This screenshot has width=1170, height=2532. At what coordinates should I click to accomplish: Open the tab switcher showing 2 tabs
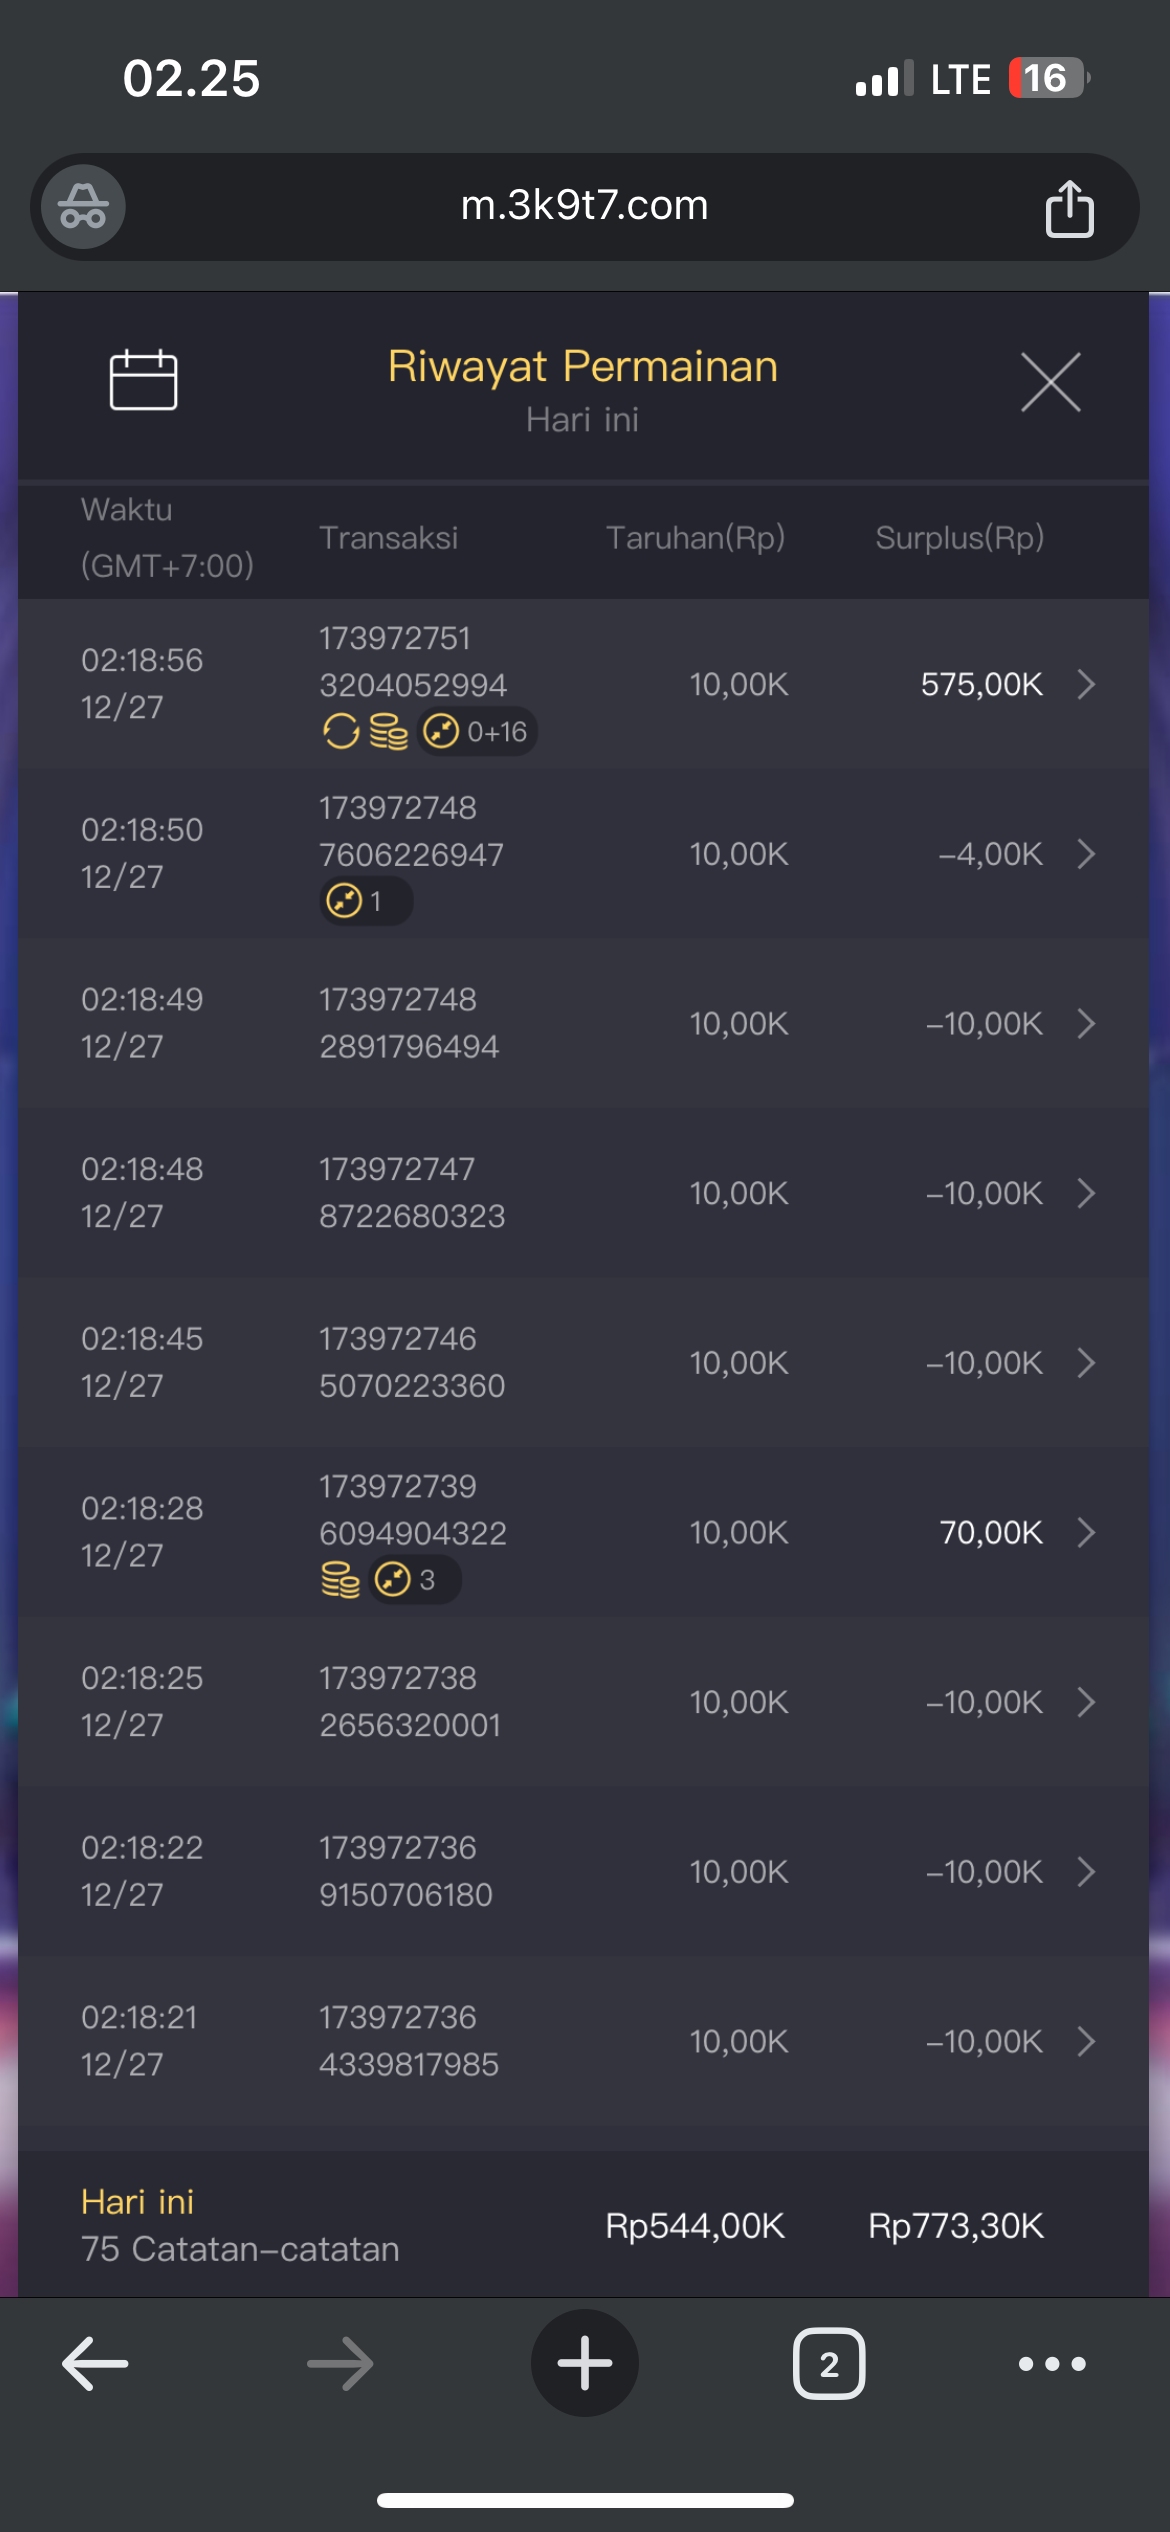coord(829,2364)
